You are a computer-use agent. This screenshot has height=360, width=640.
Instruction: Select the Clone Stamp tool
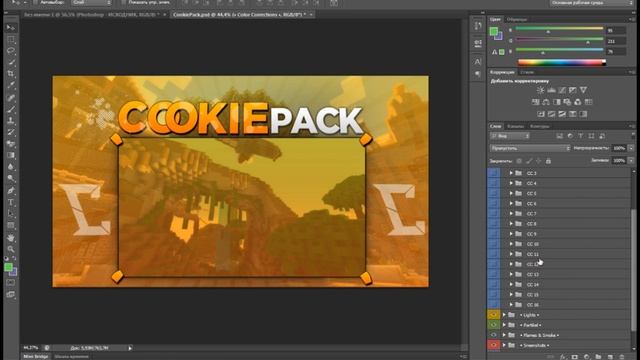point(11,121)
